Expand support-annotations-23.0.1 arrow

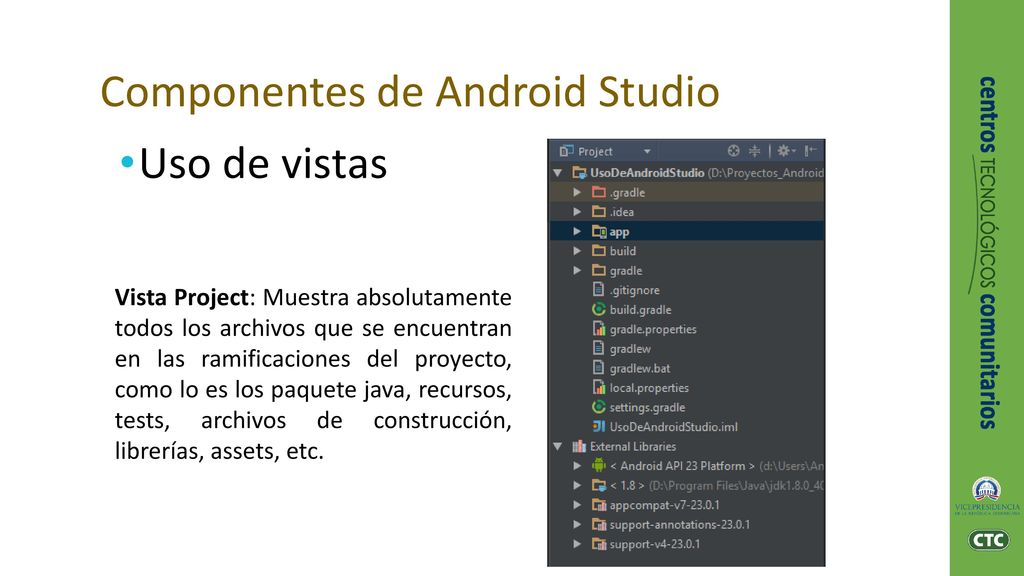(577, 524)
